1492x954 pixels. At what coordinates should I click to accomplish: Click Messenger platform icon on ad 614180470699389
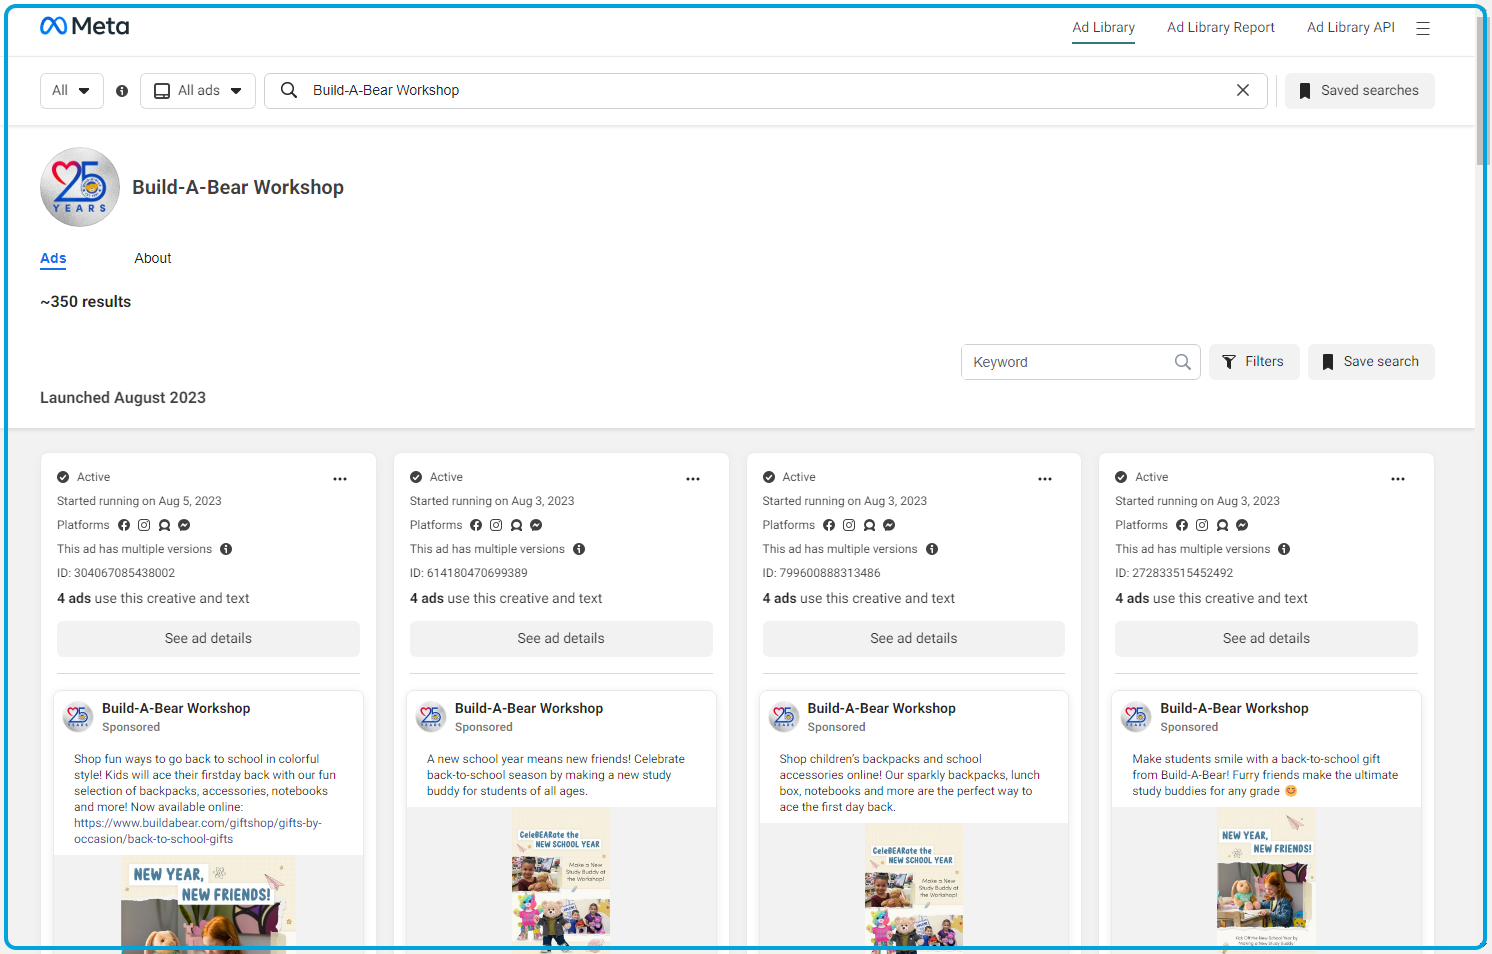pyautogui.click(x=536, y=525)
